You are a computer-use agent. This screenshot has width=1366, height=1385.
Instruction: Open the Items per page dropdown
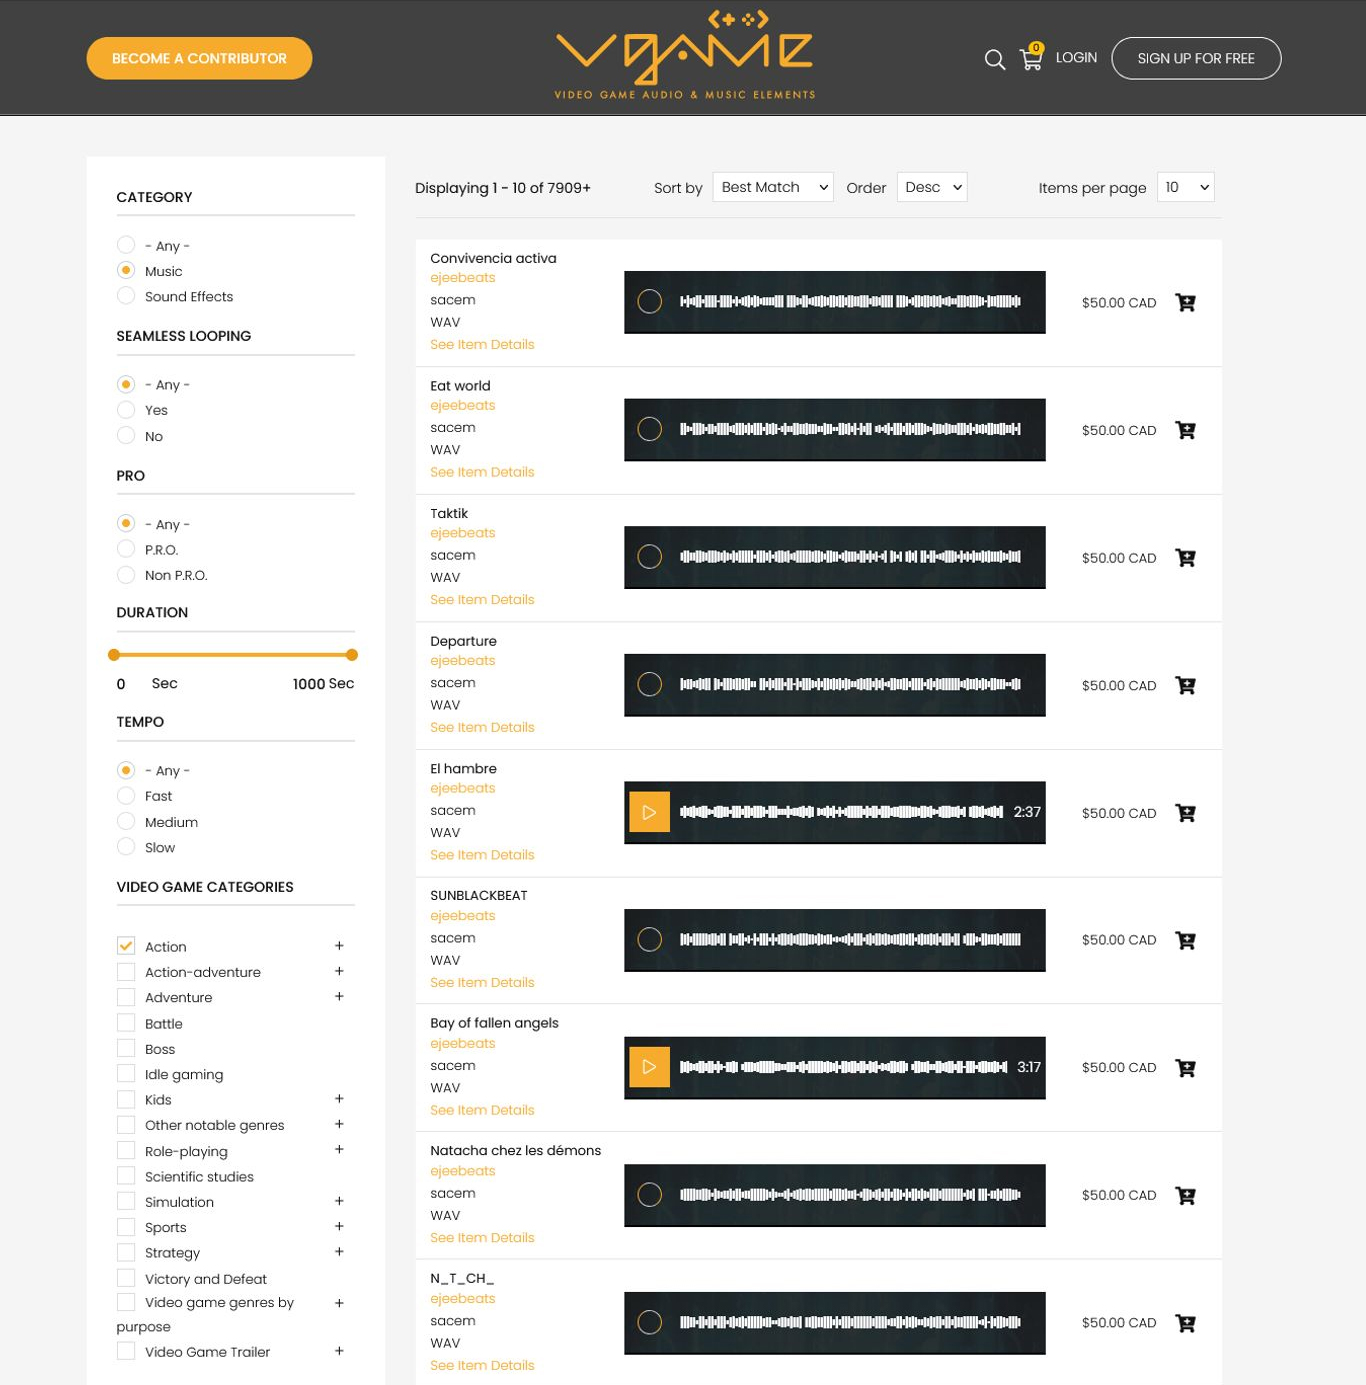click(1185, 187)
